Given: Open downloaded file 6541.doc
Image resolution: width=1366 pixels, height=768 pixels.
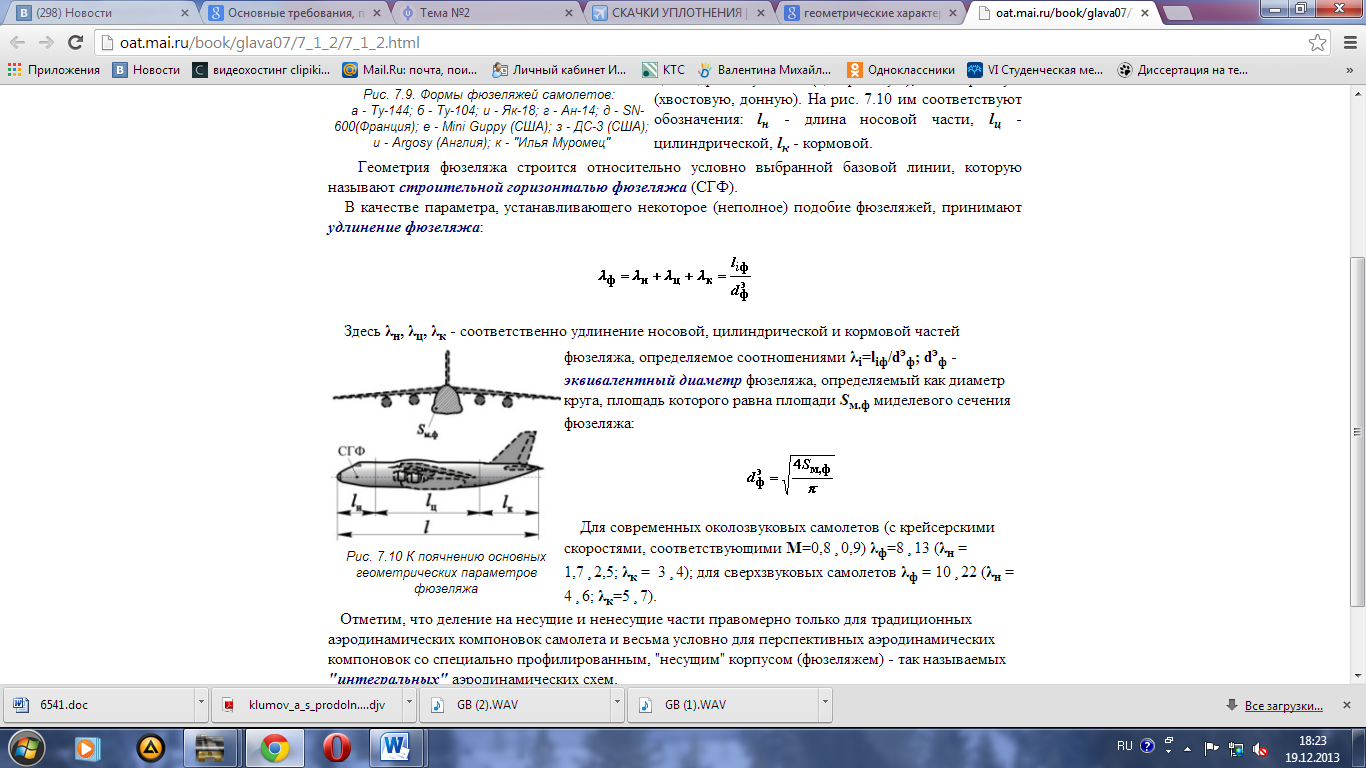Looking at the screenshot, I should tap(98, 705).
